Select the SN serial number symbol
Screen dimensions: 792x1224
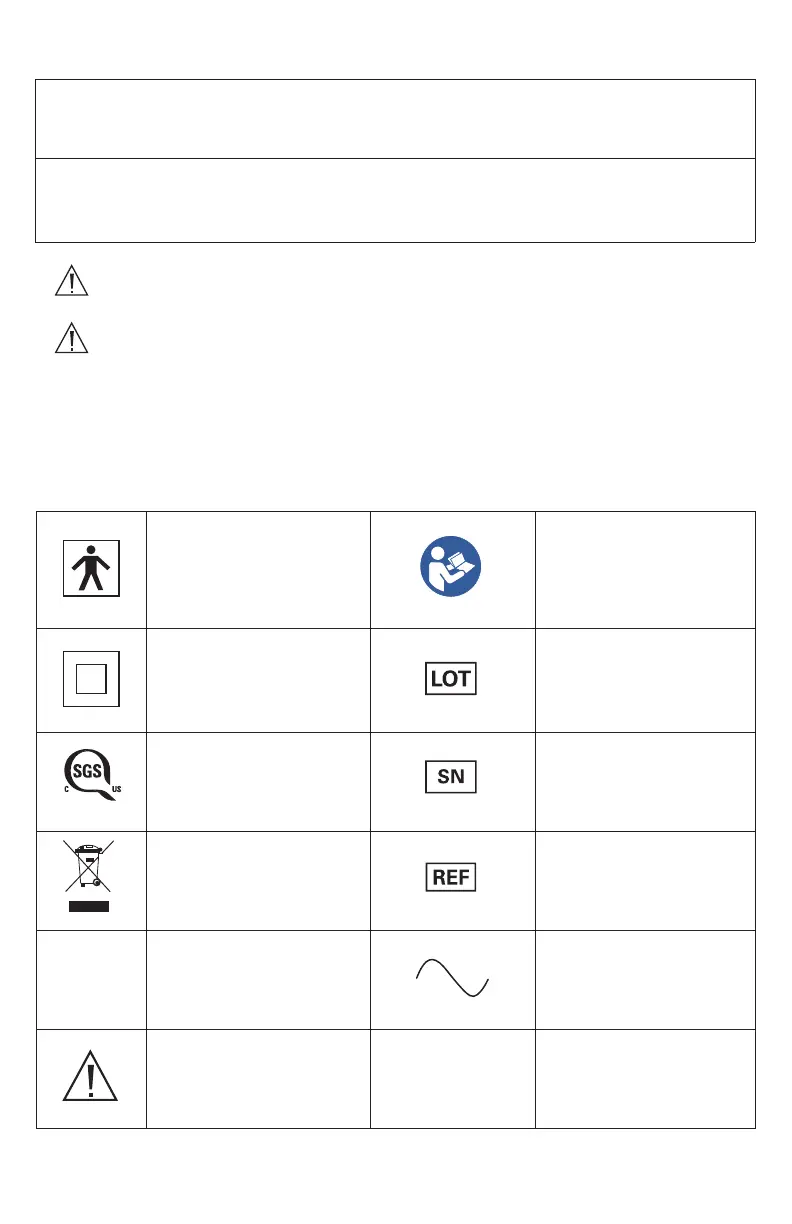click(x=449, y=778)
